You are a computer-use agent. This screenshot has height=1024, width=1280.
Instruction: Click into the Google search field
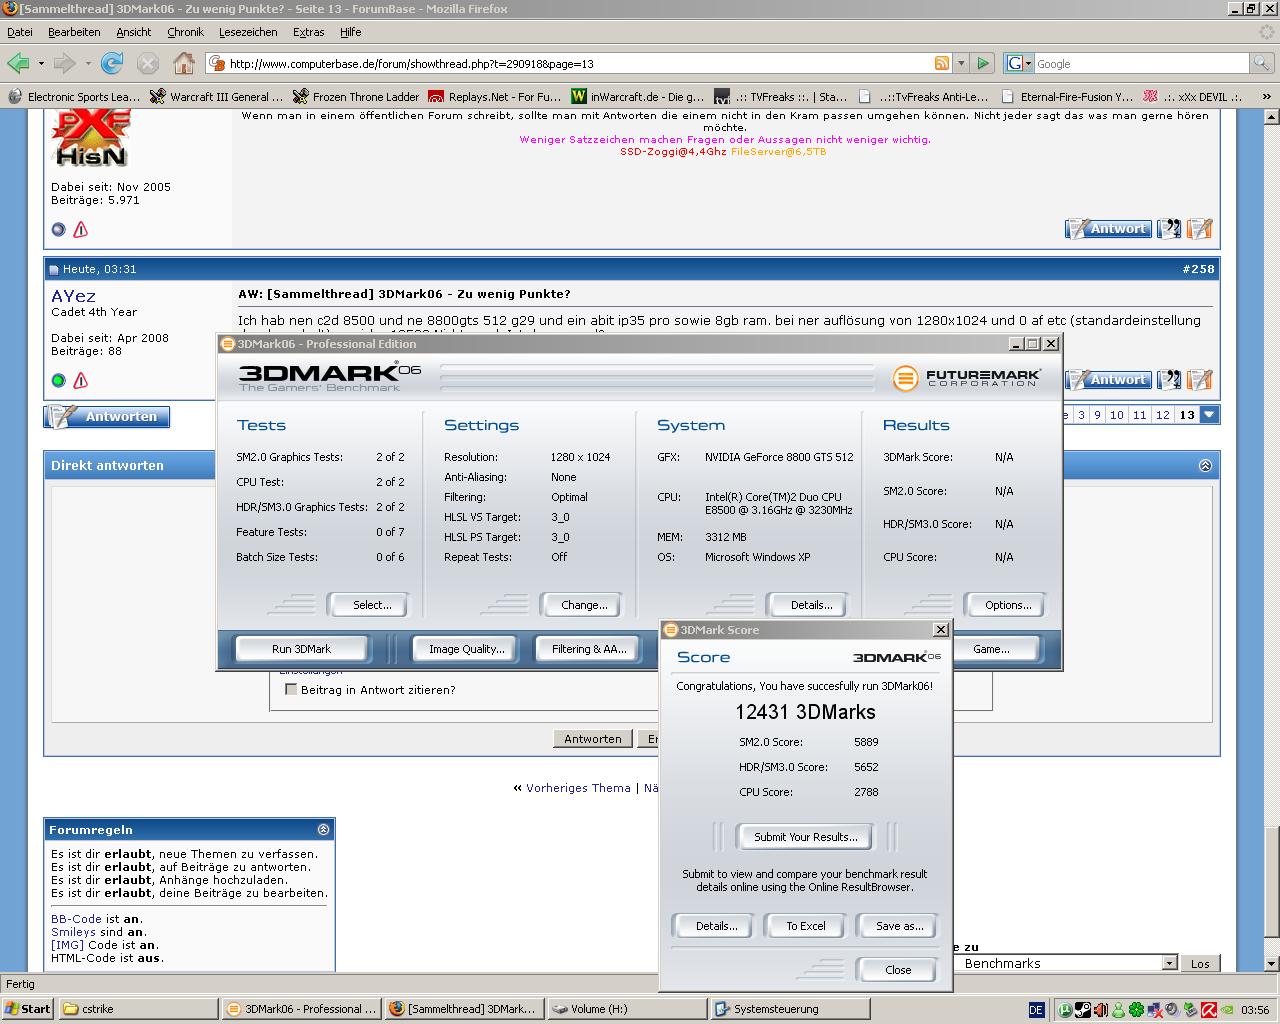coord(1142,63)
